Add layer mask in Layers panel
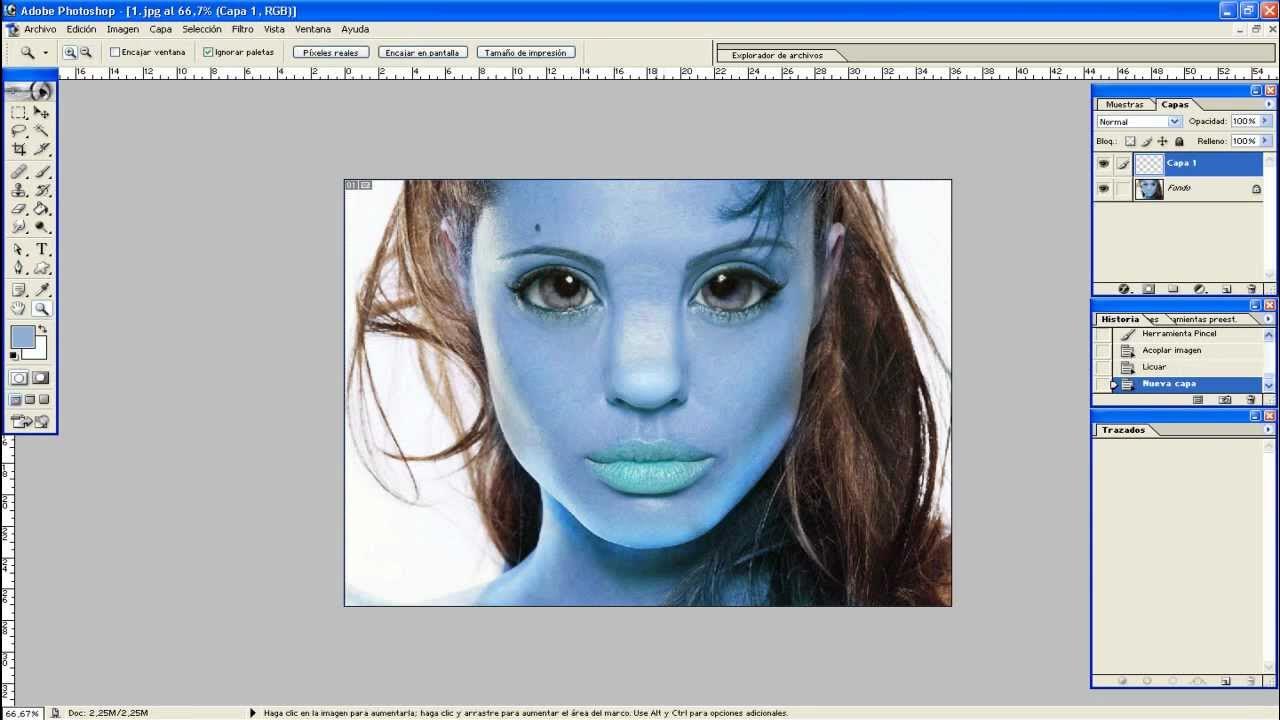Image resolution: width=1280 pixels, height=720 pixels. pos(1148,289)
